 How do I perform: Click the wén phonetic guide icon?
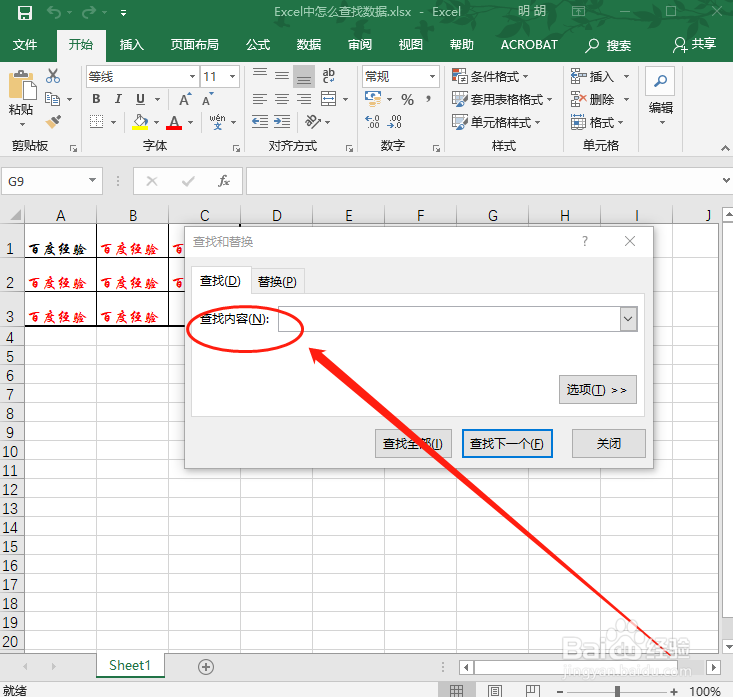pyautogui.click(x=217, y=122)
